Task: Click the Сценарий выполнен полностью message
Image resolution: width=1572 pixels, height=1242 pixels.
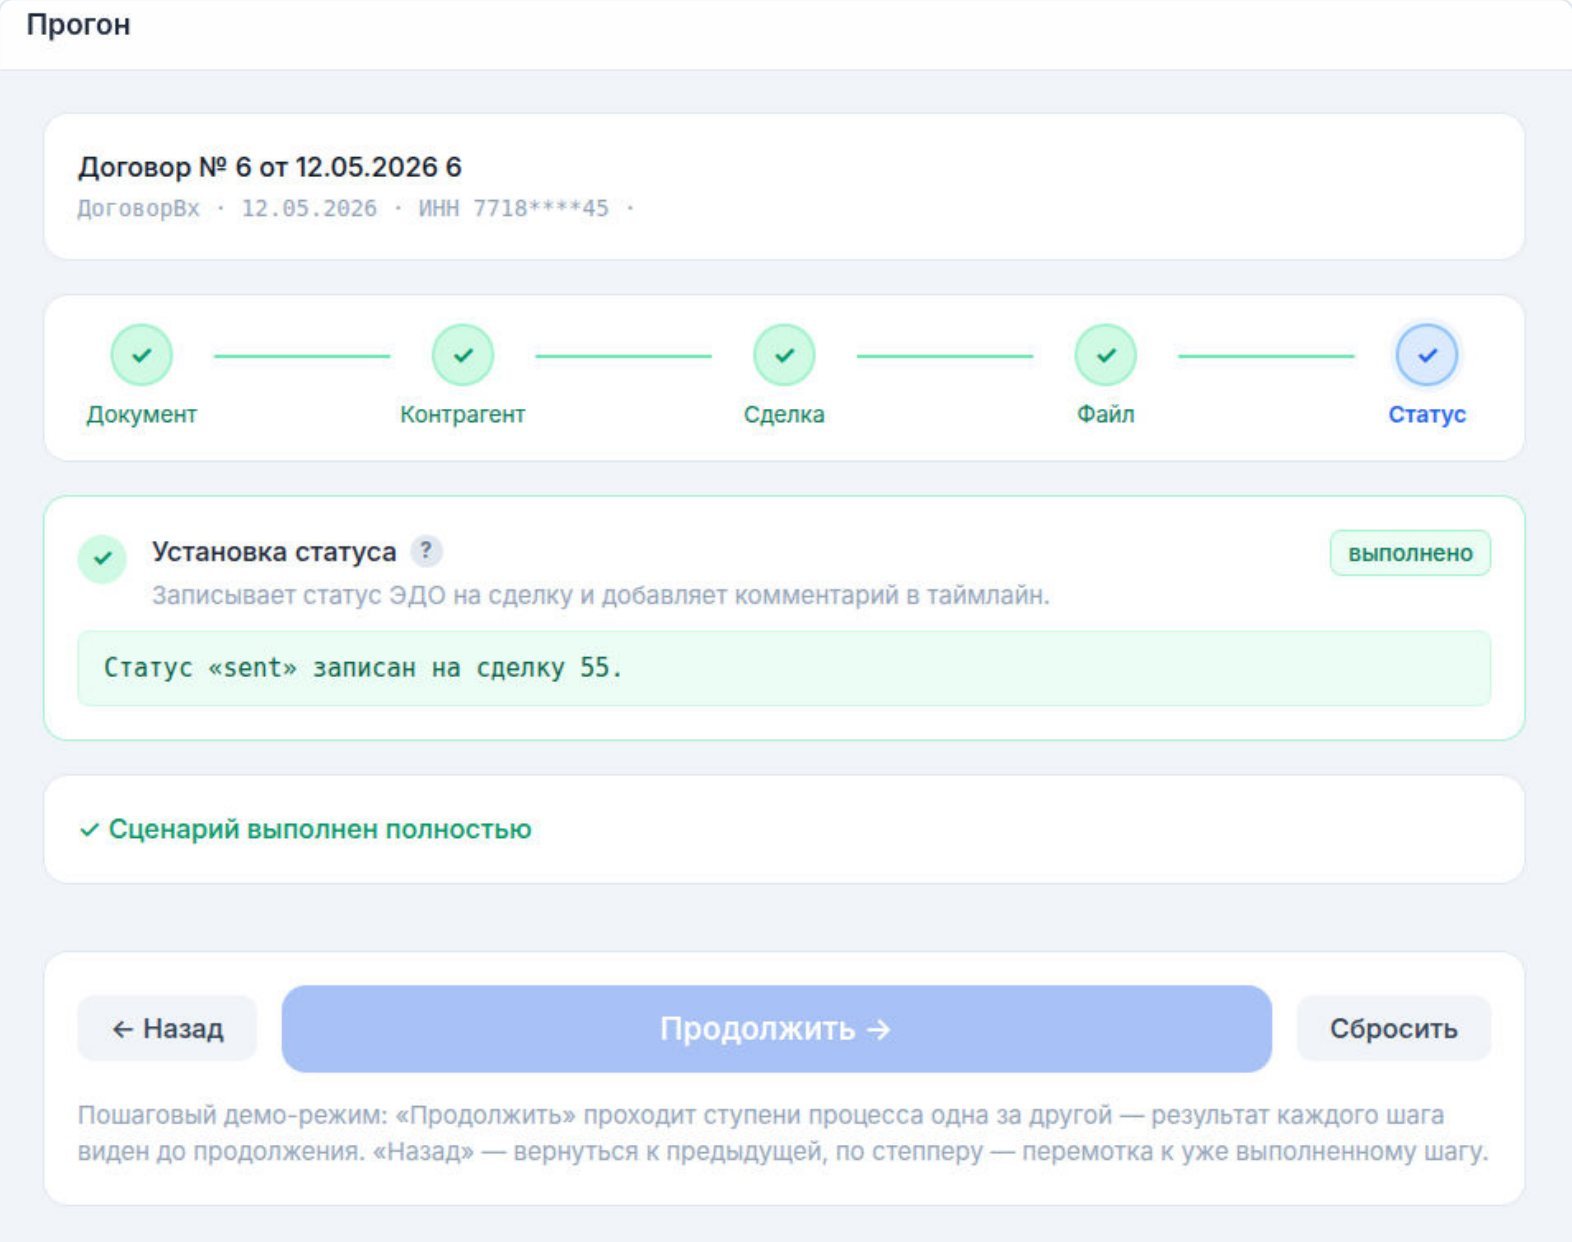Action: point(305,829)
